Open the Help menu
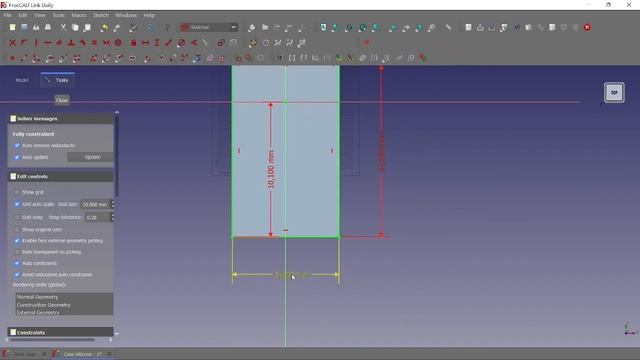Screen dimensions: 640x360 tap(149, 15)
